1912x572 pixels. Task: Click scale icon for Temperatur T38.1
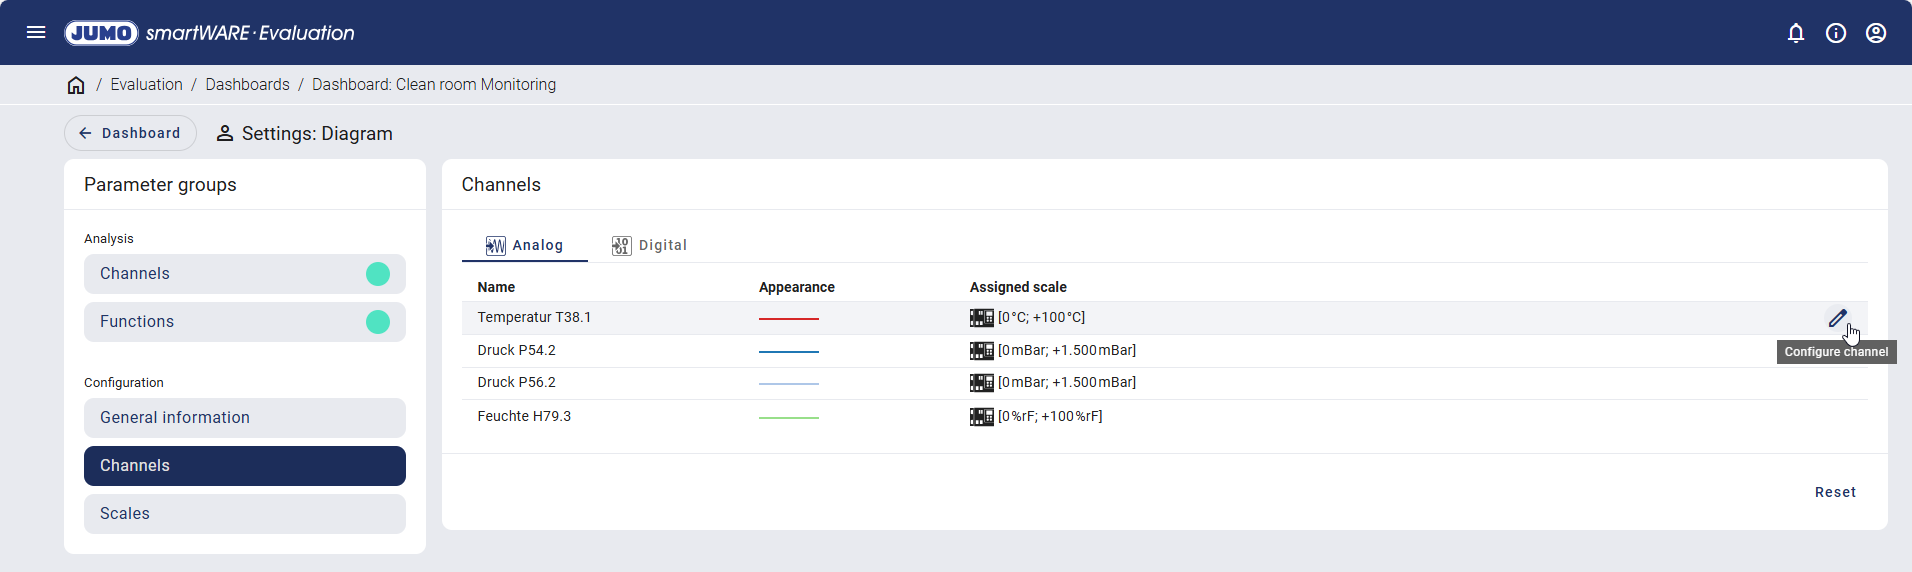point(981,318)
